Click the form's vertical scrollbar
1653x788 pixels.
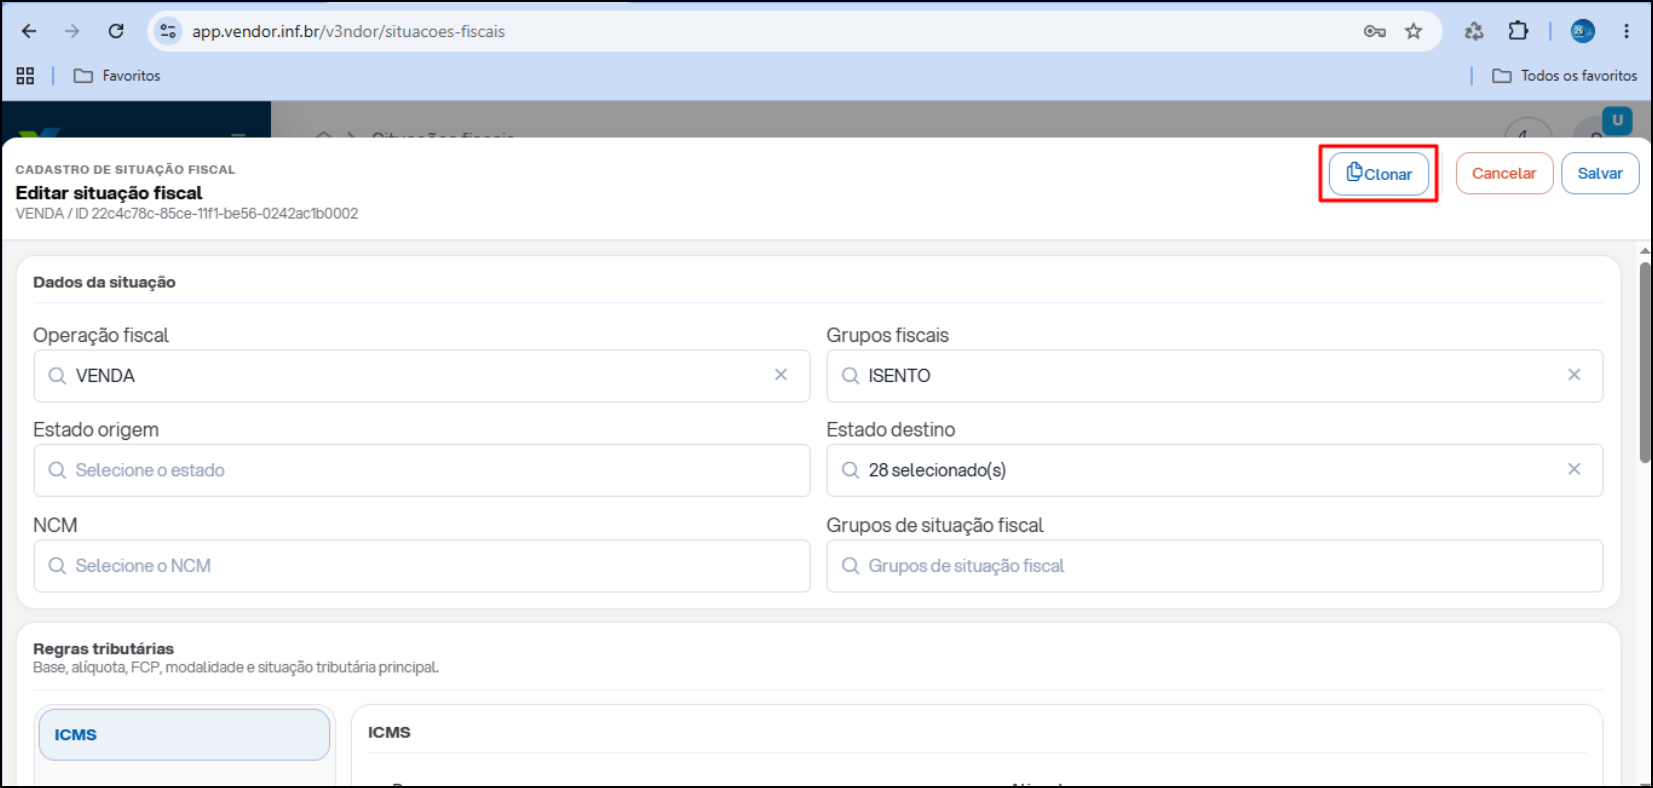1645,362
